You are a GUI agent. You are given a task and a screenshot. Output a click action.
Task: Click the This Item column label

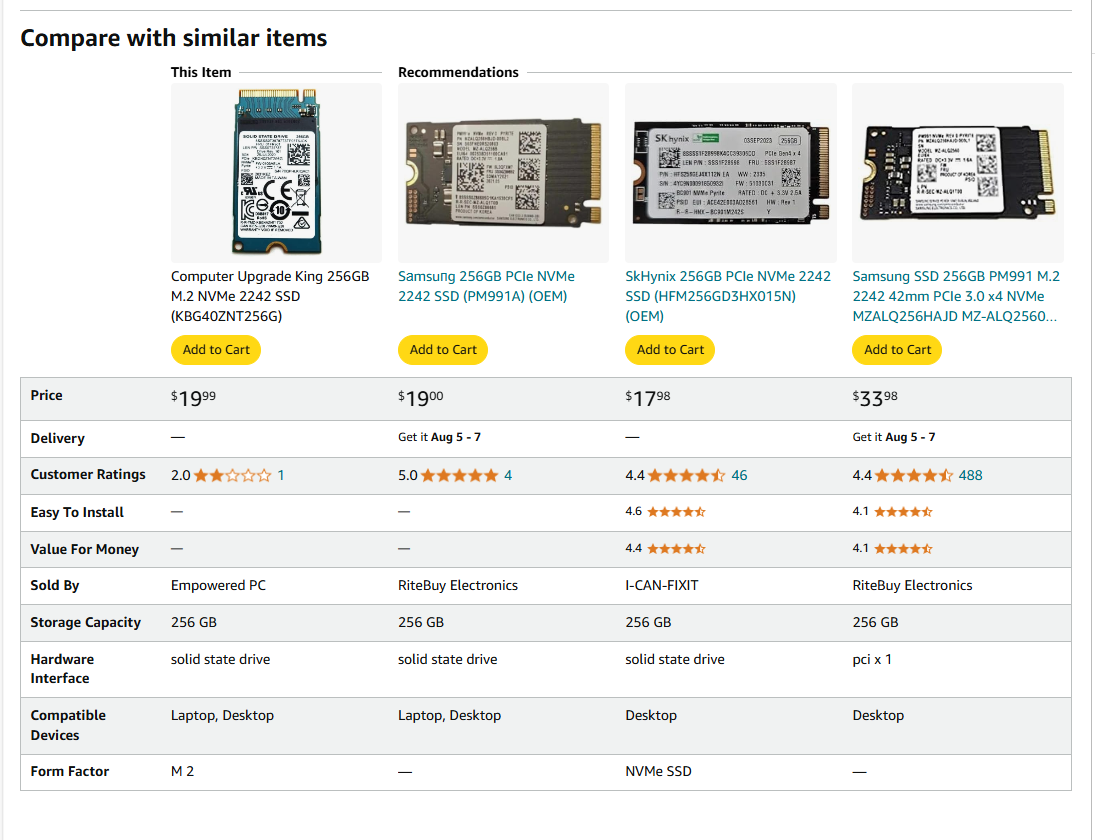200,72
